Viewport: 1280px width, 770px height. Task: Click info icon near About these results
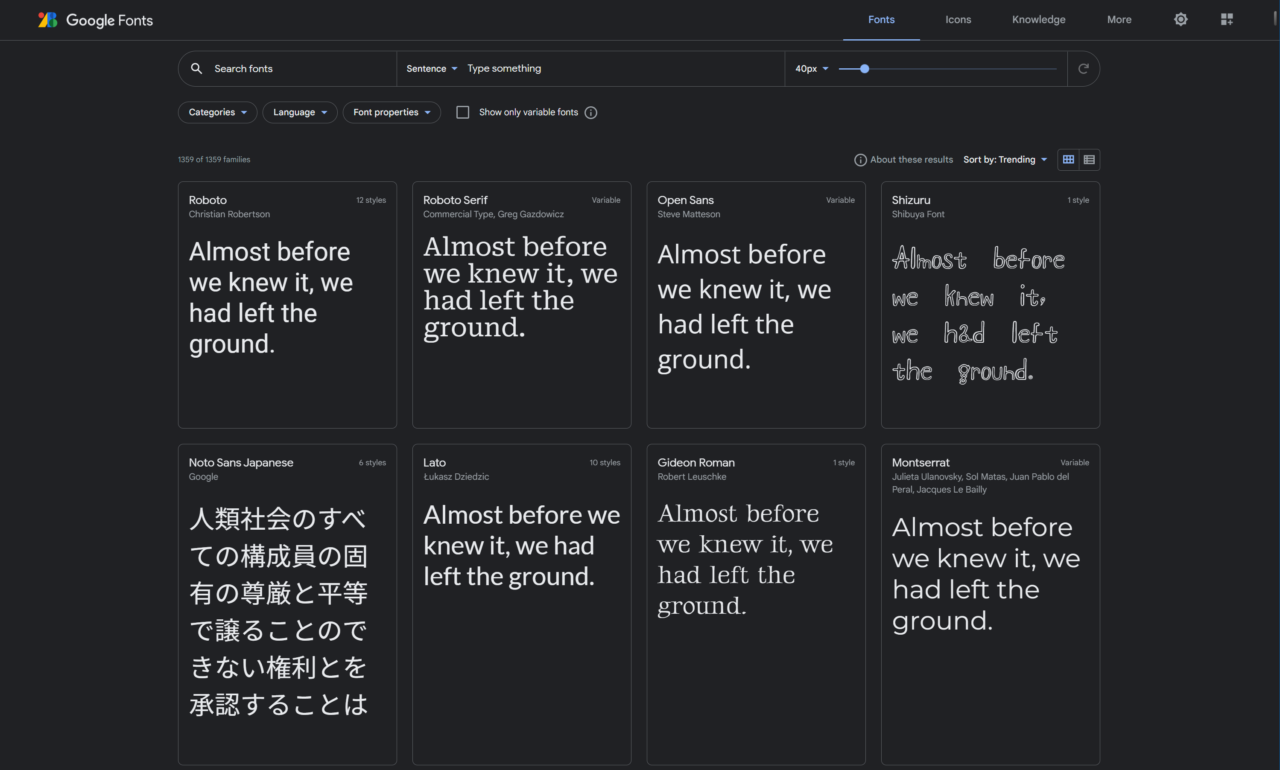[860, 160]
